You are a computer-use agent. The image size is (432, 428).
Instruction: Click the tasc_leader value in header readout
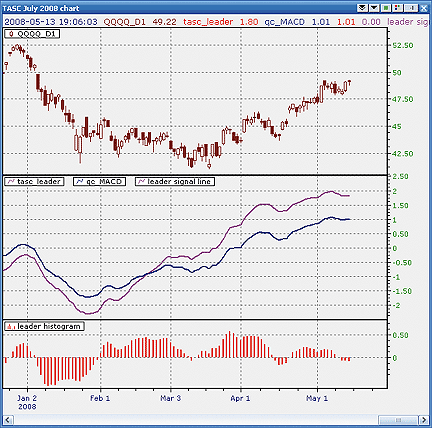pos(249,22)
